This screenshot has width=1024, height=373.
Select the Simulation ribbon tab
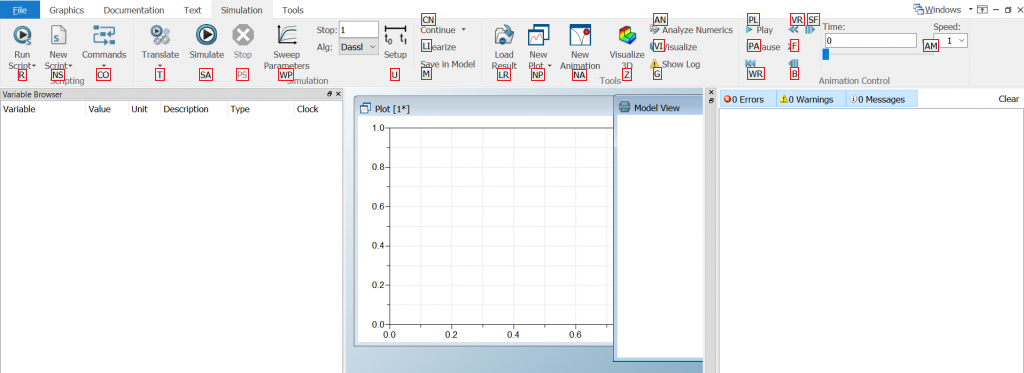coord(242,10)
